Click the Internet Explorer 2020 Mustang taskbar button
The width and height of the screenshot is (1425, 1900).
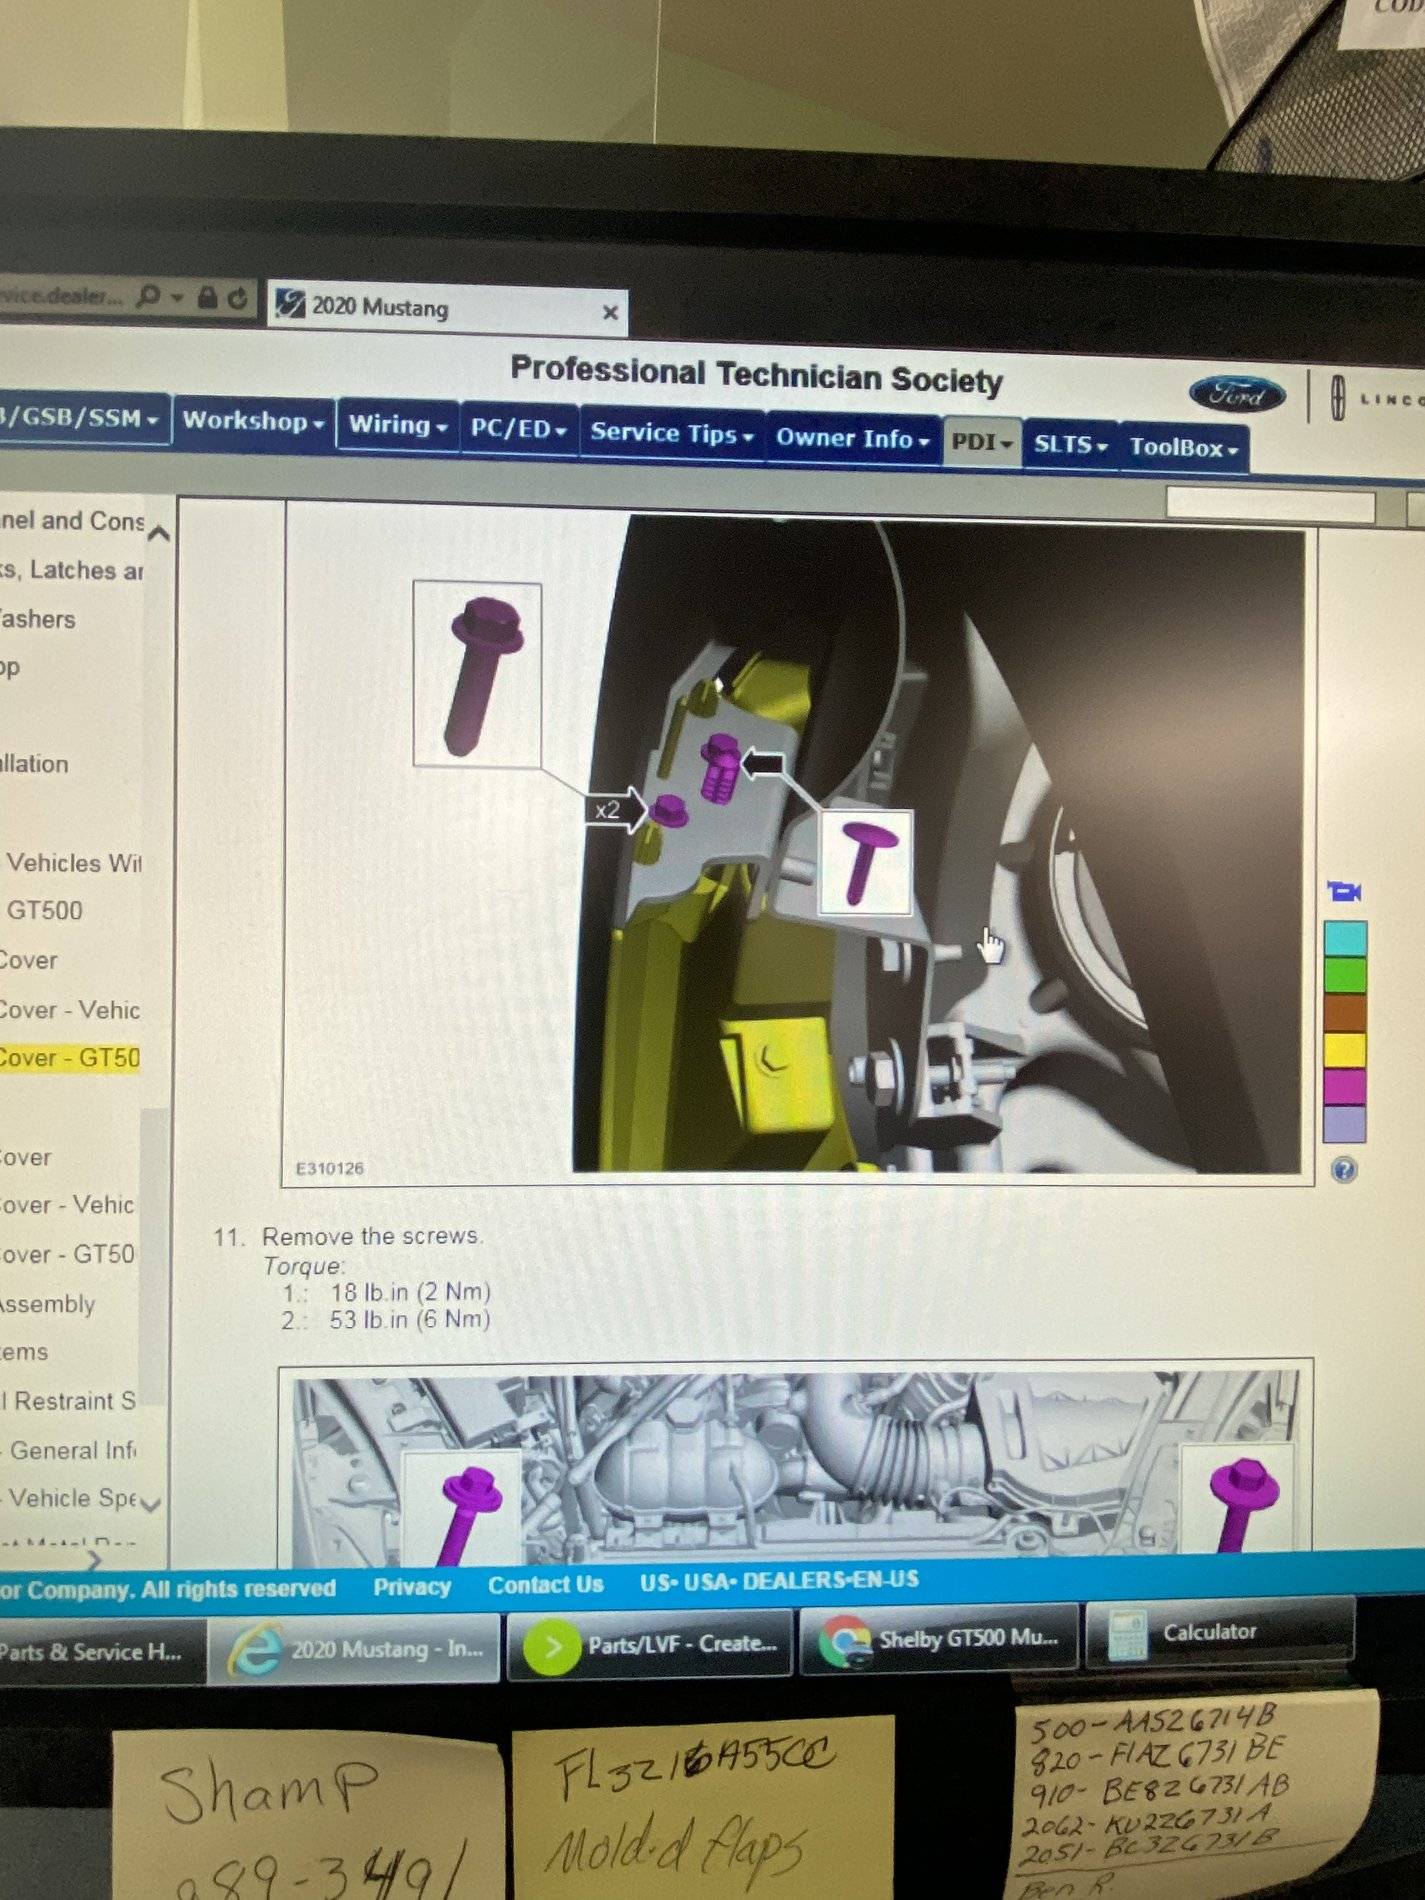pos(354,1650)
